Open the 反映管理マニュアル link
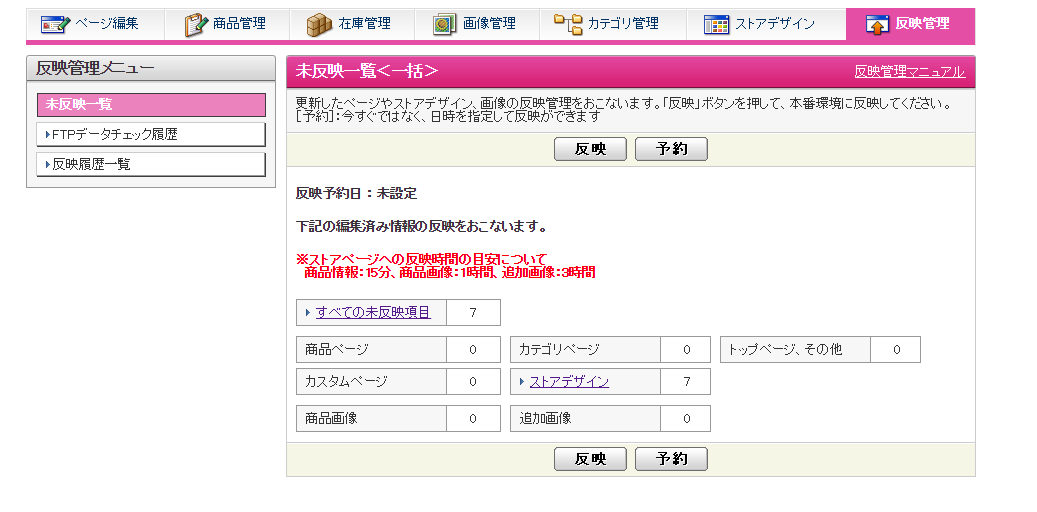Screen dimensions: 1037x512 909,72
